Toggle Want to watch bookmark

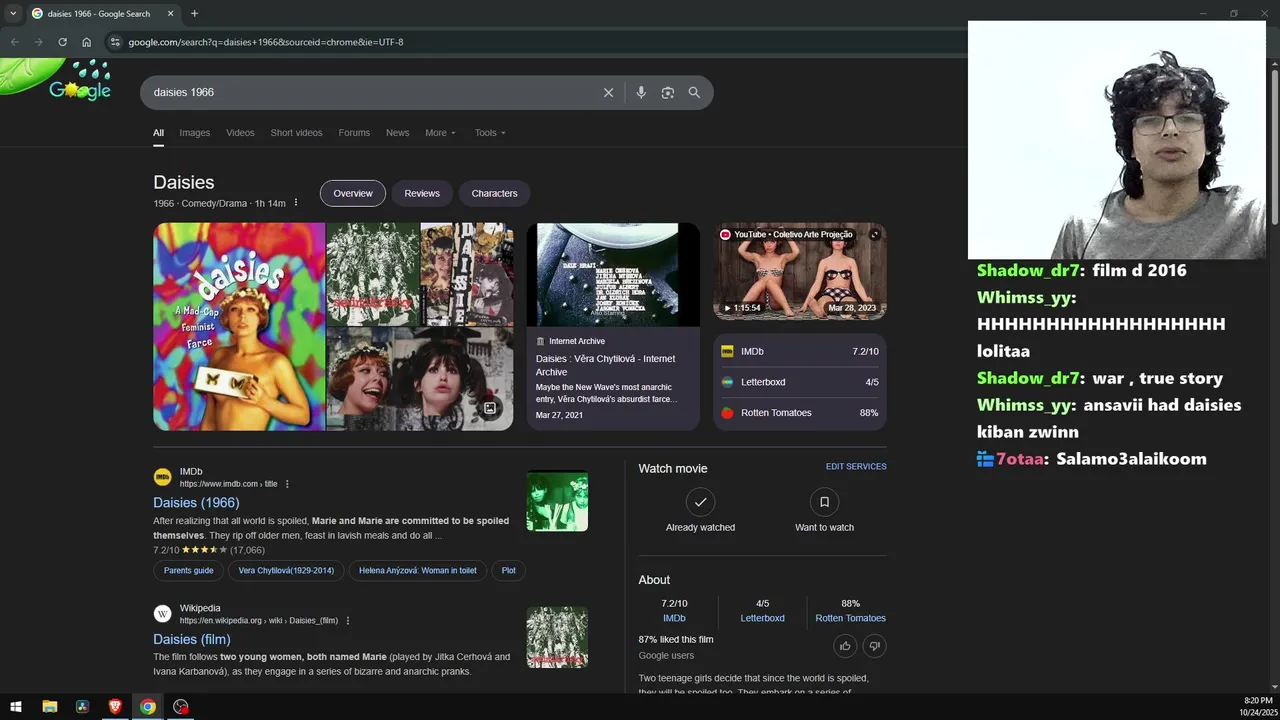(x=824, y=502)
